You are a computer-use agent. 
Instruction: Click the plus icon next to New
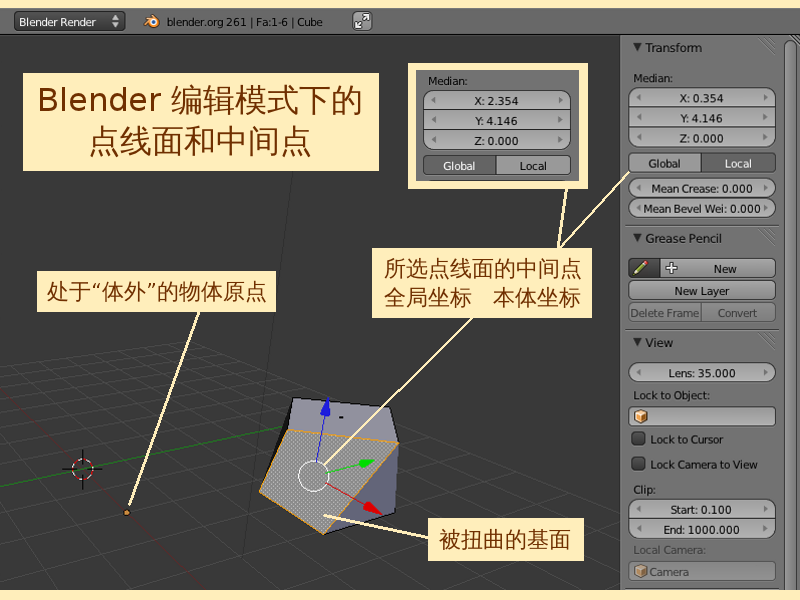coord(671,268)
